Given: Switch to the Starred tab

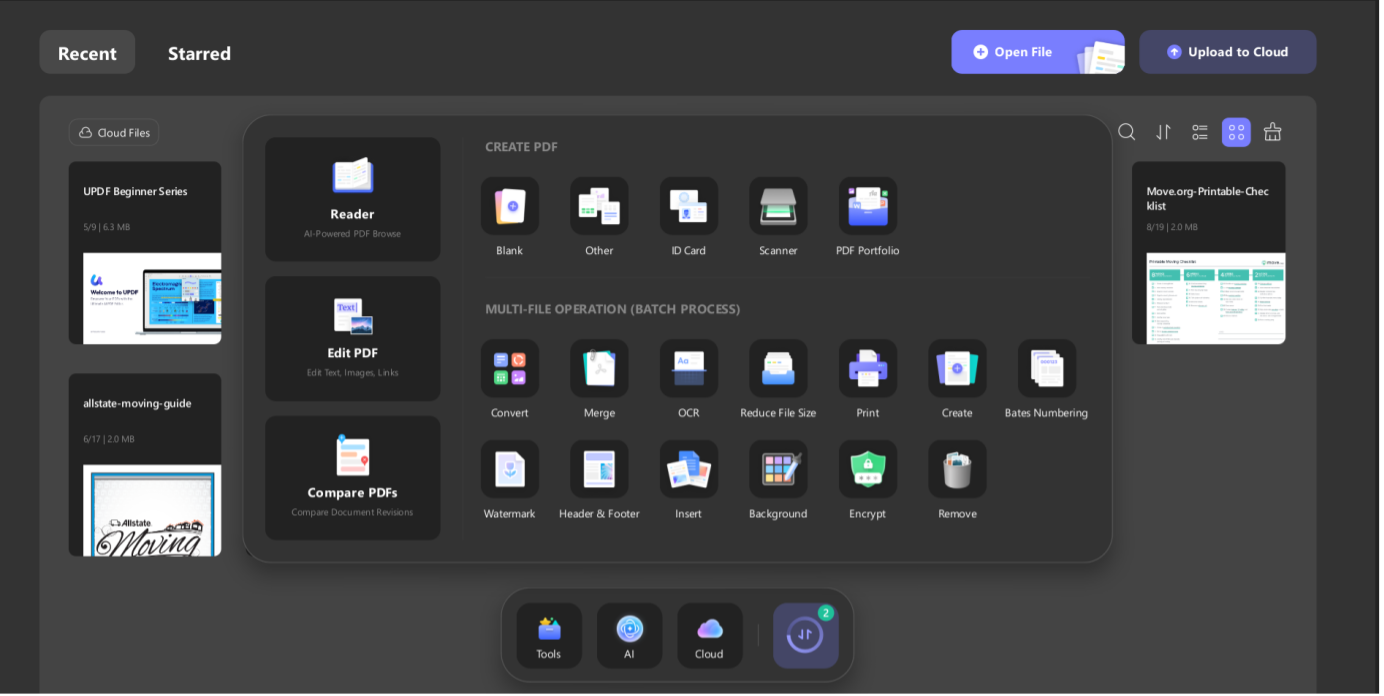Looking at the screenshot, I should (199, 53).
